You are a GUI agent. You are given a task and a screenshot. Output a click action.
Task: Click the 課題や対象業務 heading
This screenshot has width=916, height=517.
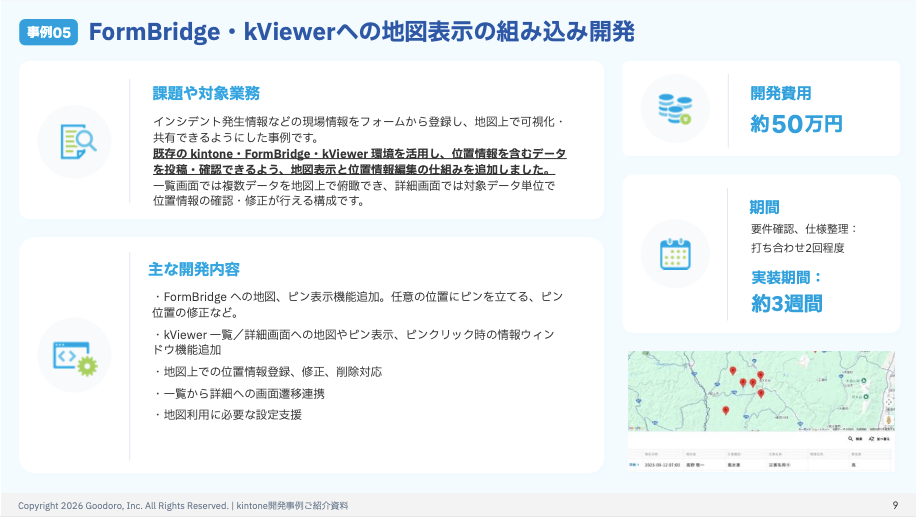[206, 93]
